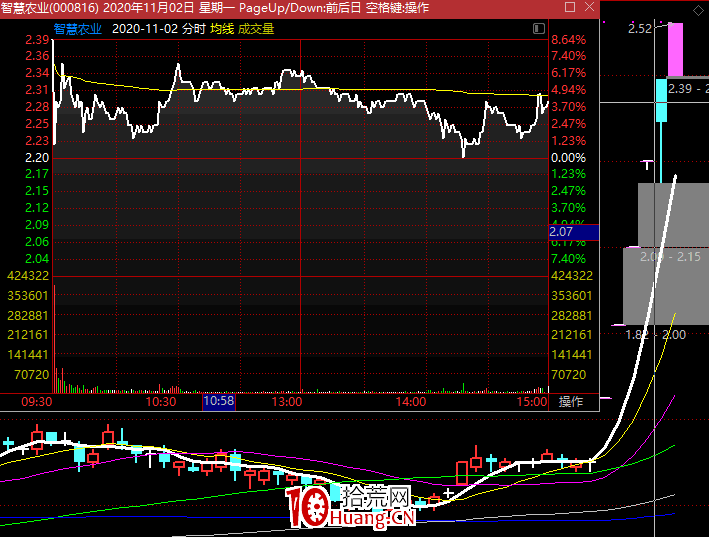Click the 424322 left volume axis label

(28, 276)
